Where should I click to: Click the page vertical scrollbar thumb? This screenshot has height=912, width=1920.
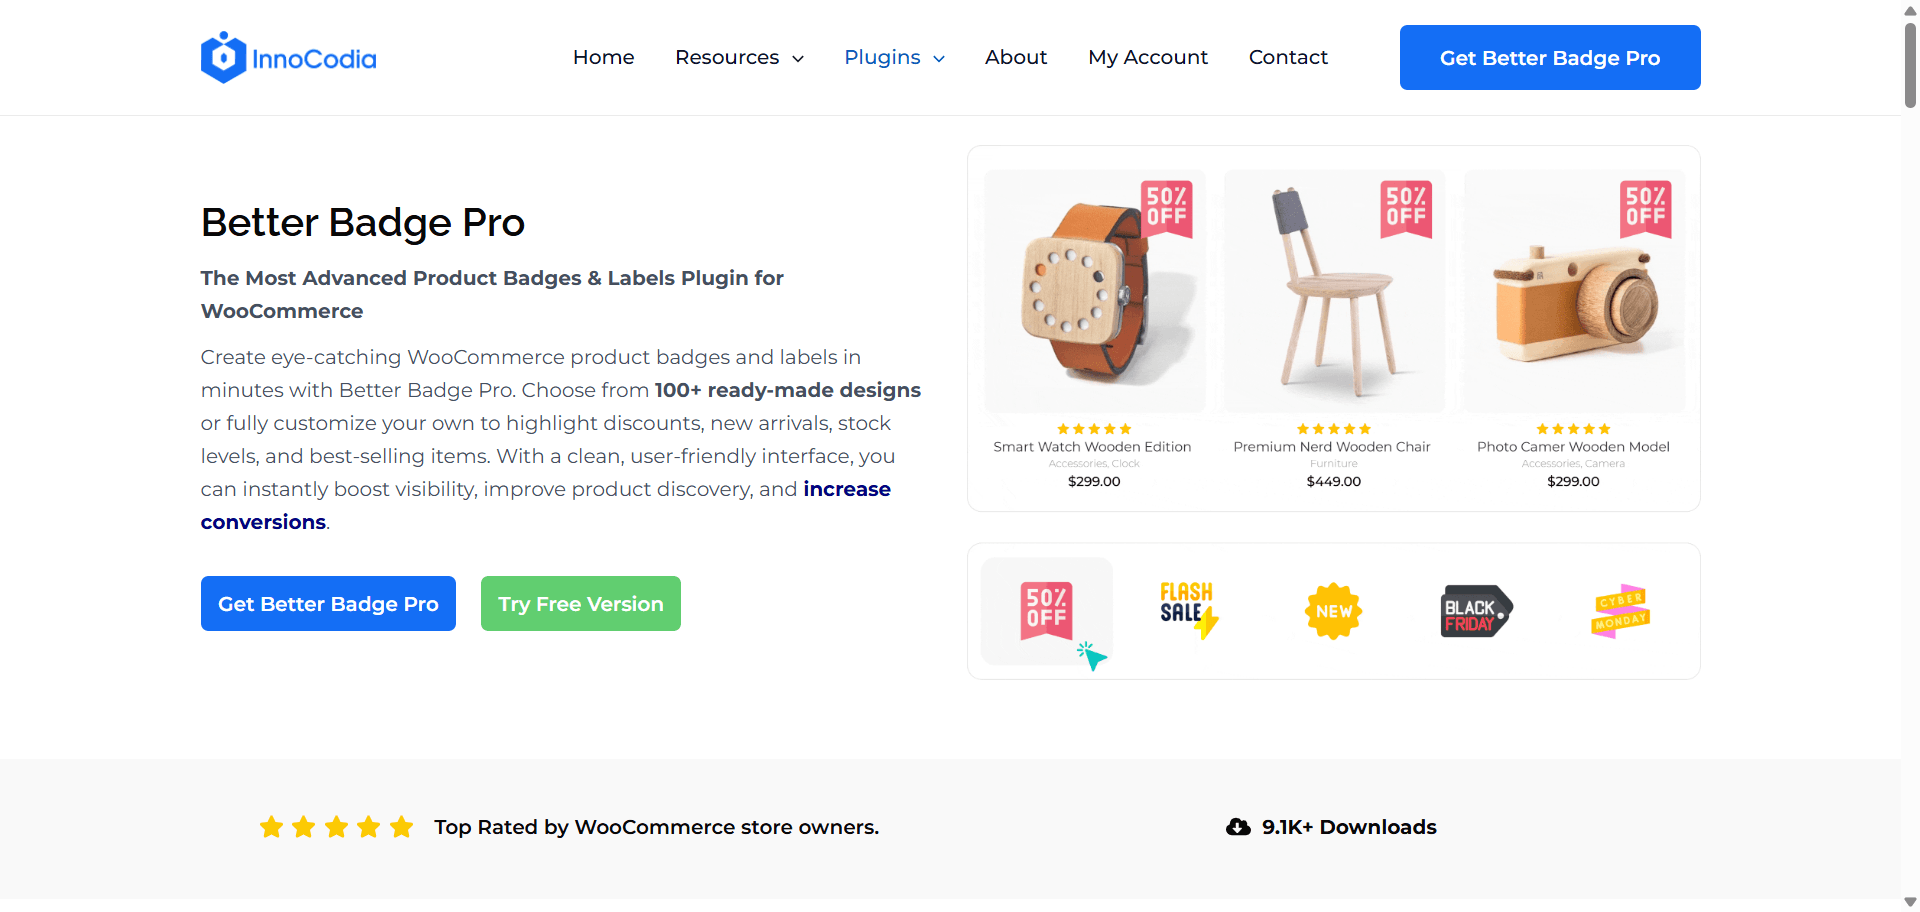tap(1910, 64)
